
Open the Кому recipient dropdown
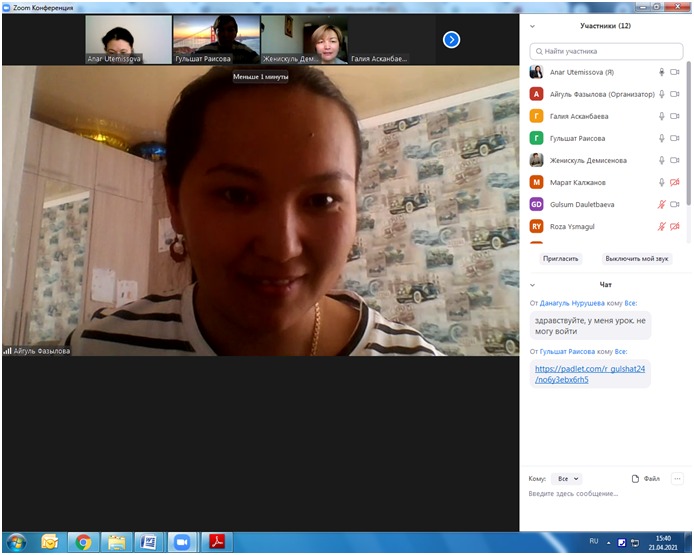(x=567, y=479)
